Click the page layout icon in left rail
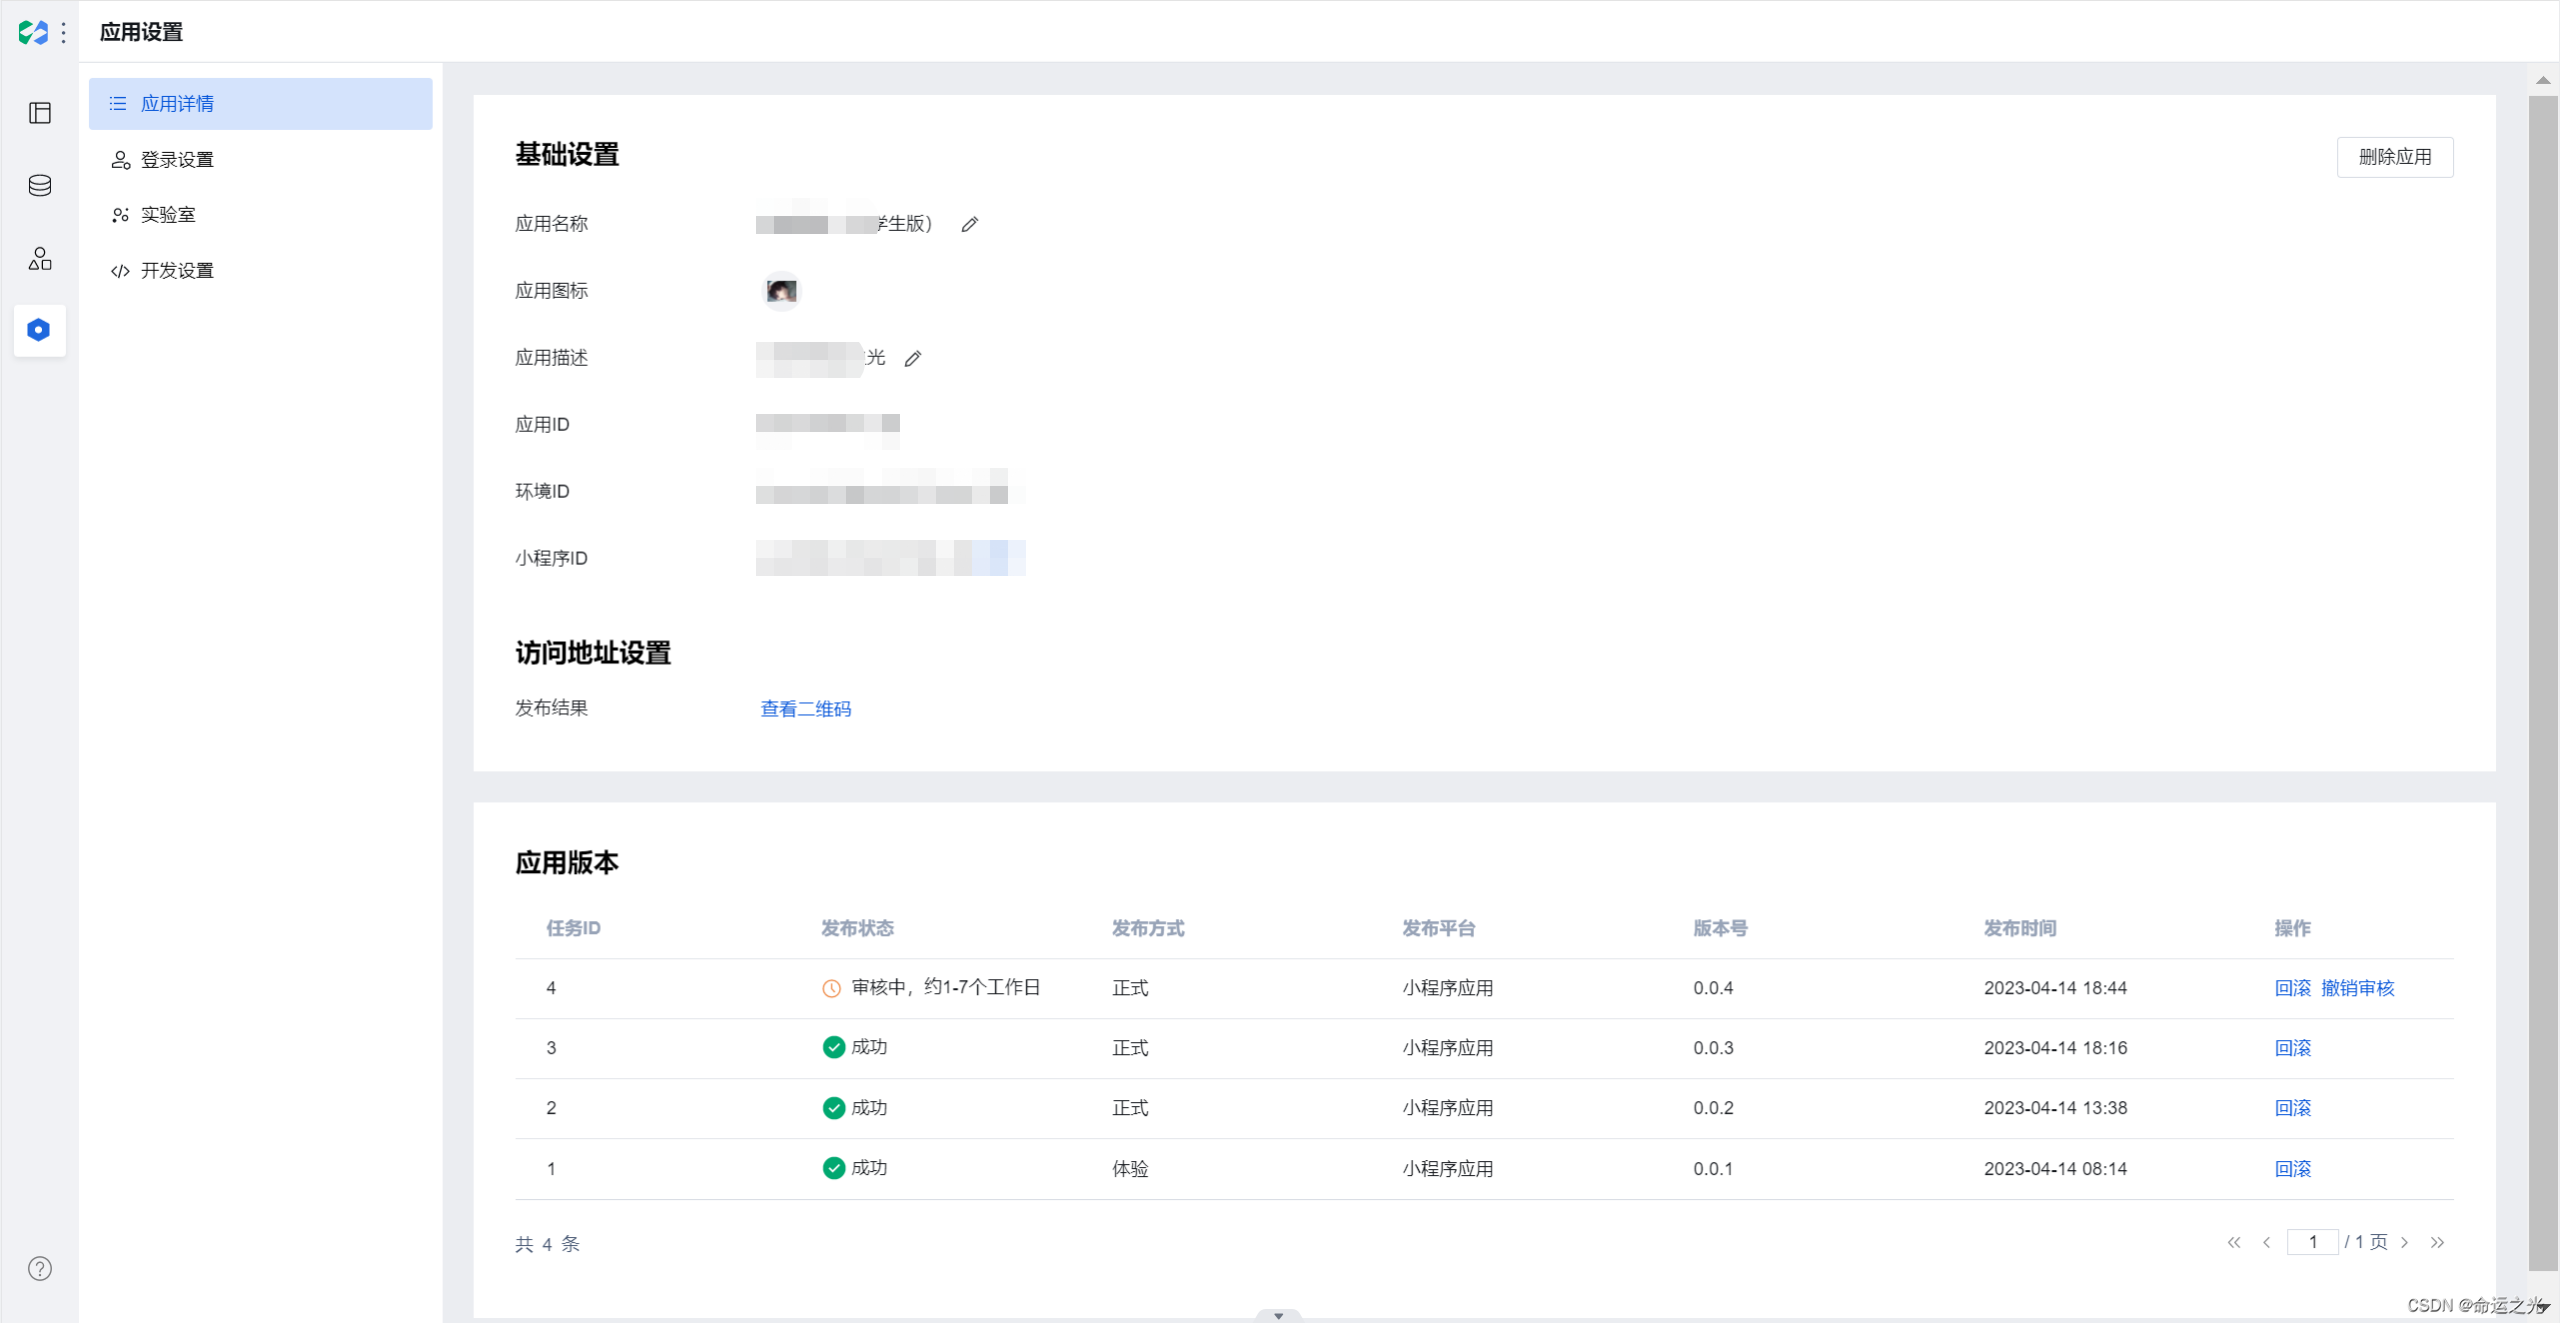 (x=40, y=113)
